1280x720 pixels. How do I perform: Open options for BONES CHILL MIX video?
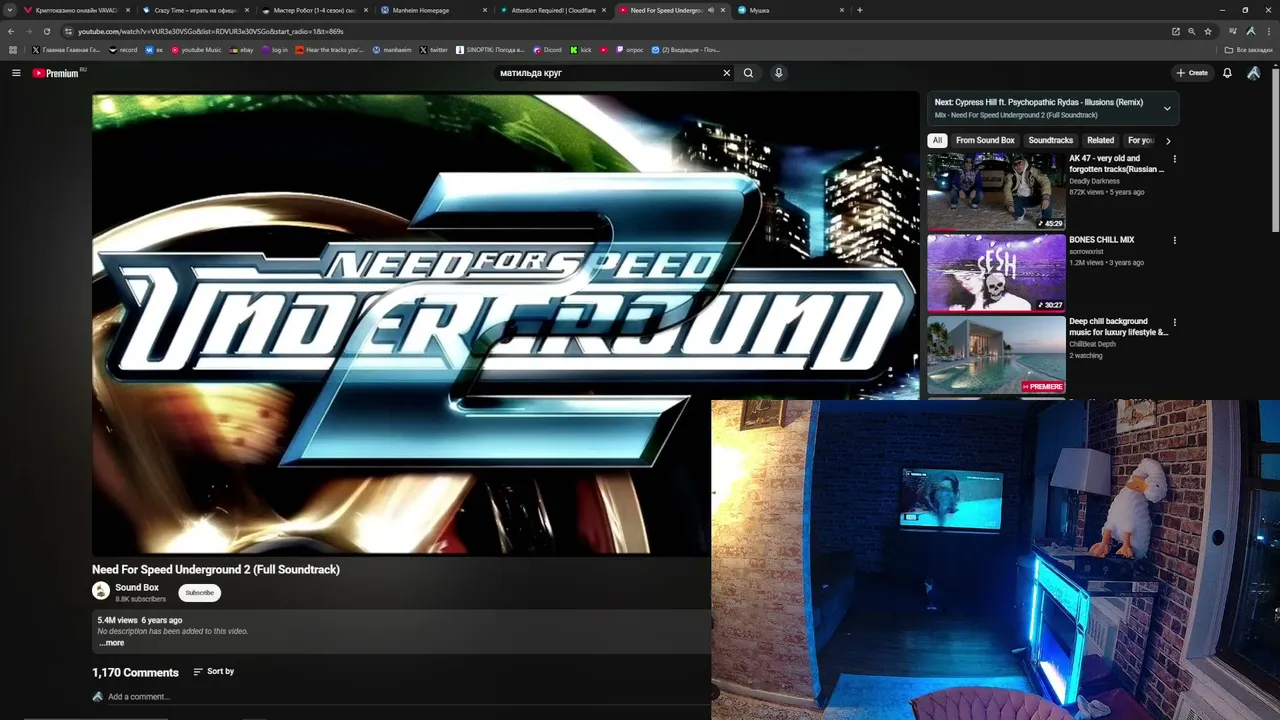[1175, 241]
